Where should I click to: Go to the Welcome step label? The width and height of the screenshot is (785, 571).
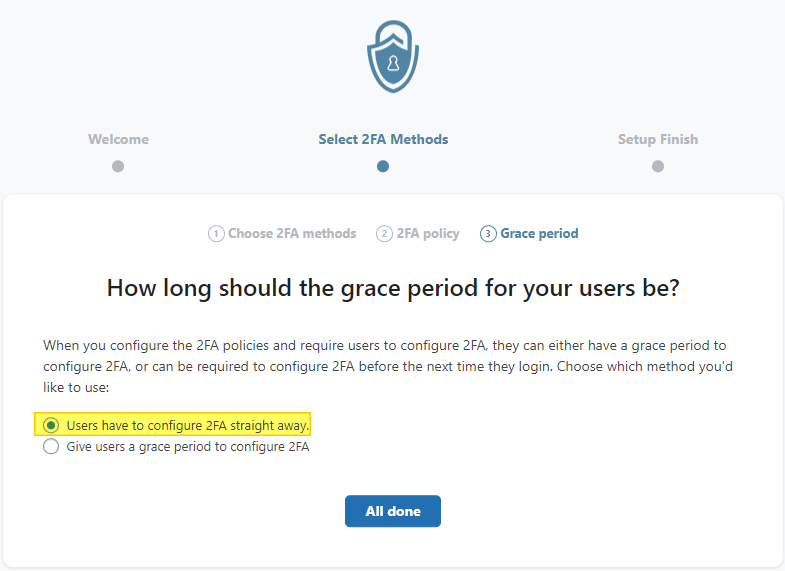point(118,139)
